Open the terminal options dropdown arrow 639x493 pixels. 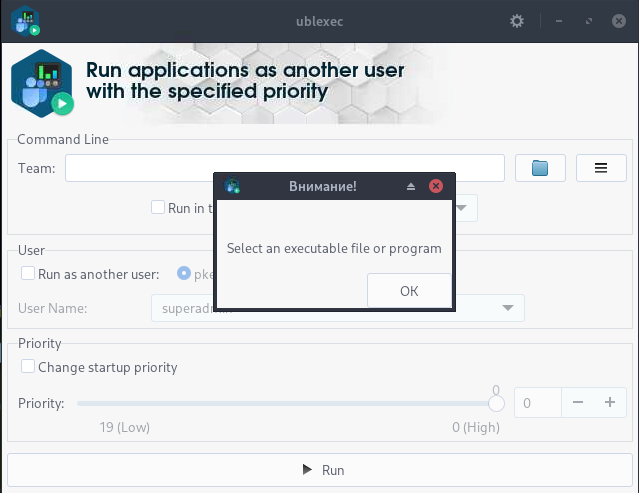(465, 208)
